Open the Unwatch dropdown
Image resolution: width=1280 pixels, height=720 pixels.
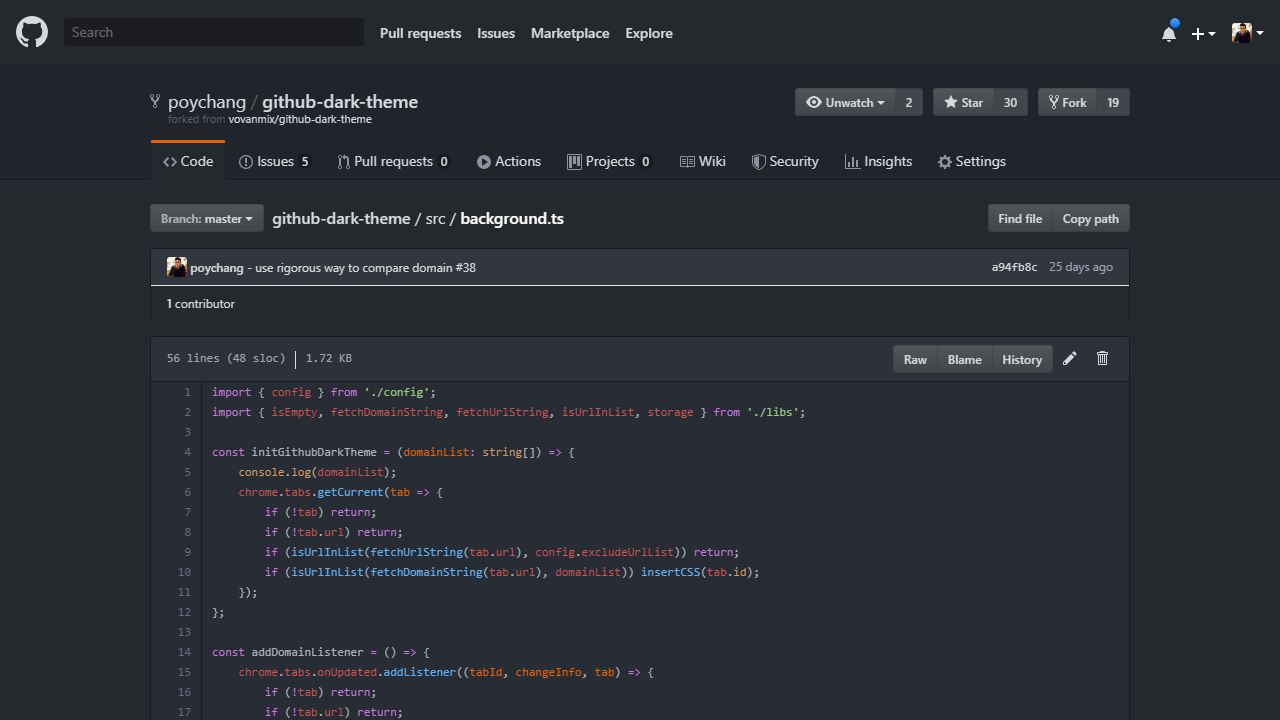click(x=846, y=103)
